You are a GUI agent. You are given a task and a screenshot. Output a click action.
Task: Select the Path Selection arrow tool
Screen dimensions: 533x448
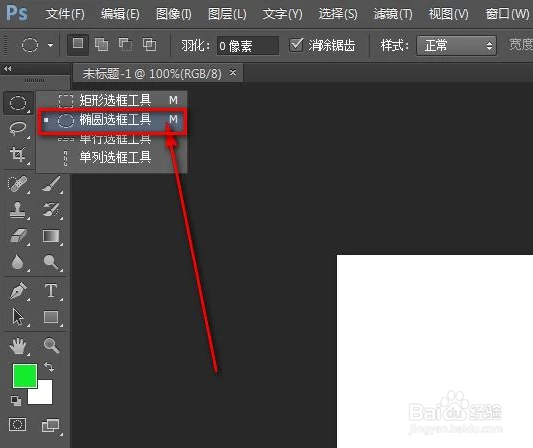(18, 317)
